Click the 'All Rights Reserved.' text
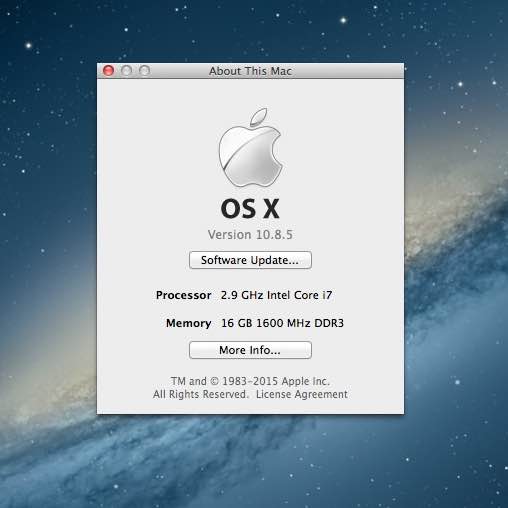 [x=201, y=394]
